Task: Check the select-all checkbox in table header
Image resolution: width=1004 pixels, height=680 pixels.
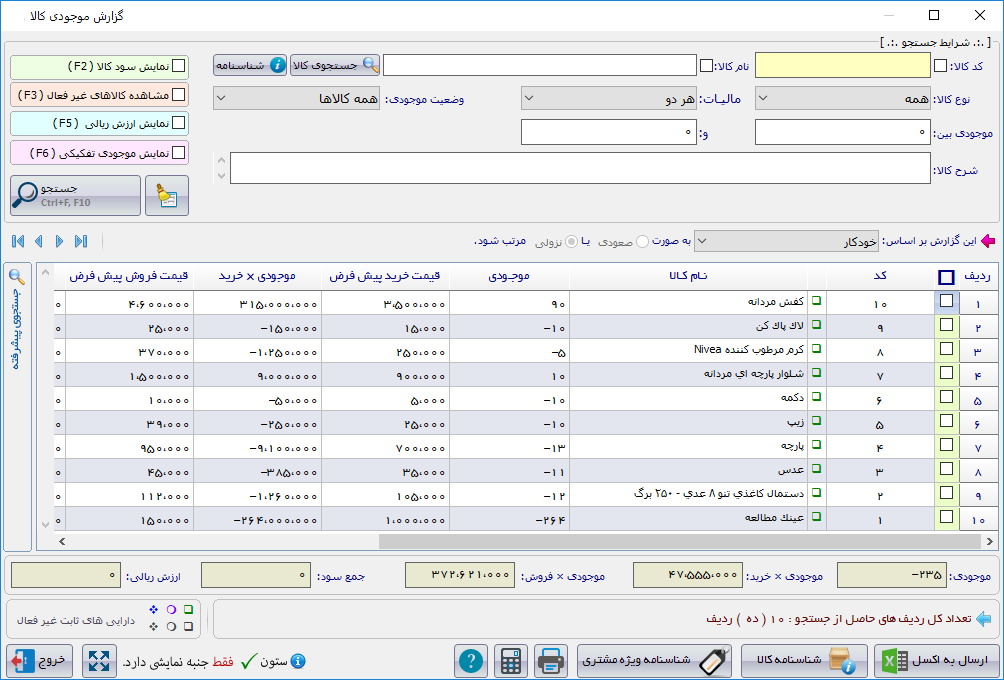Action: [x=946, y=277]
